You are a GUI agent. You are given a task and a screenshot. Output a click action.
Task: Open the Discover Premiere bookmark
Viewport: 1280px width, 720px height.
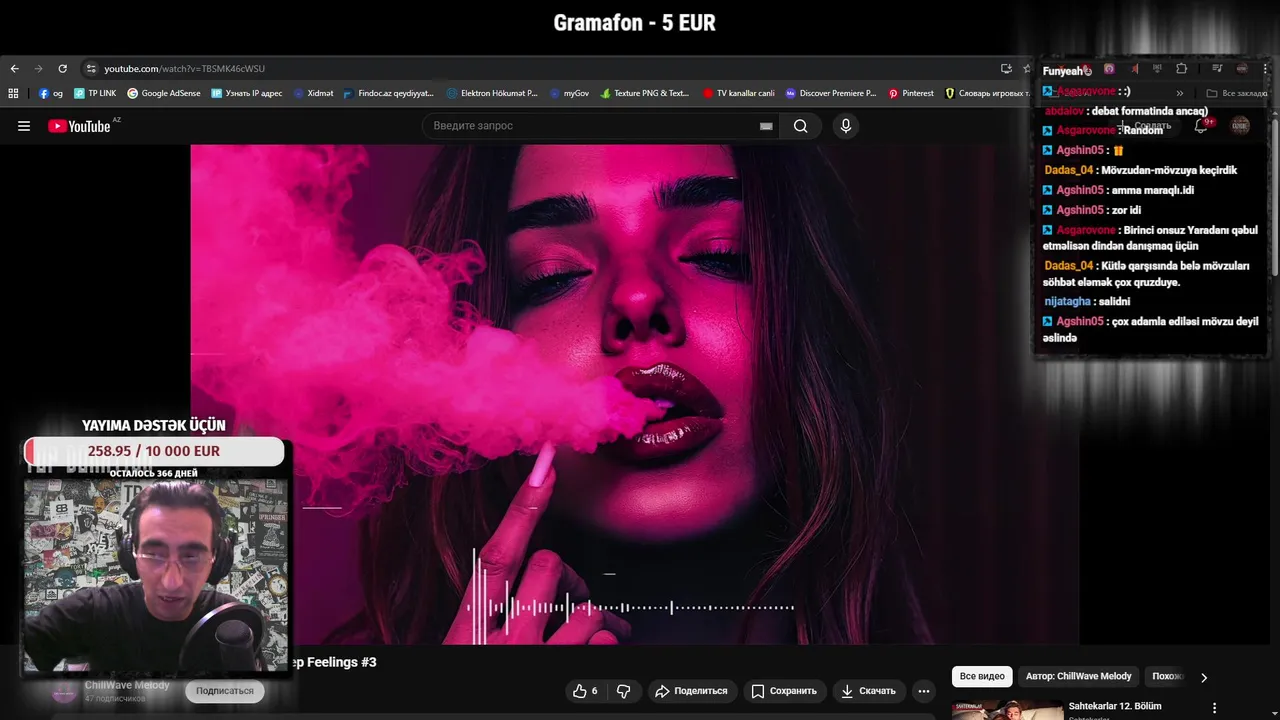pyautogui.click(x=830, y=93)
